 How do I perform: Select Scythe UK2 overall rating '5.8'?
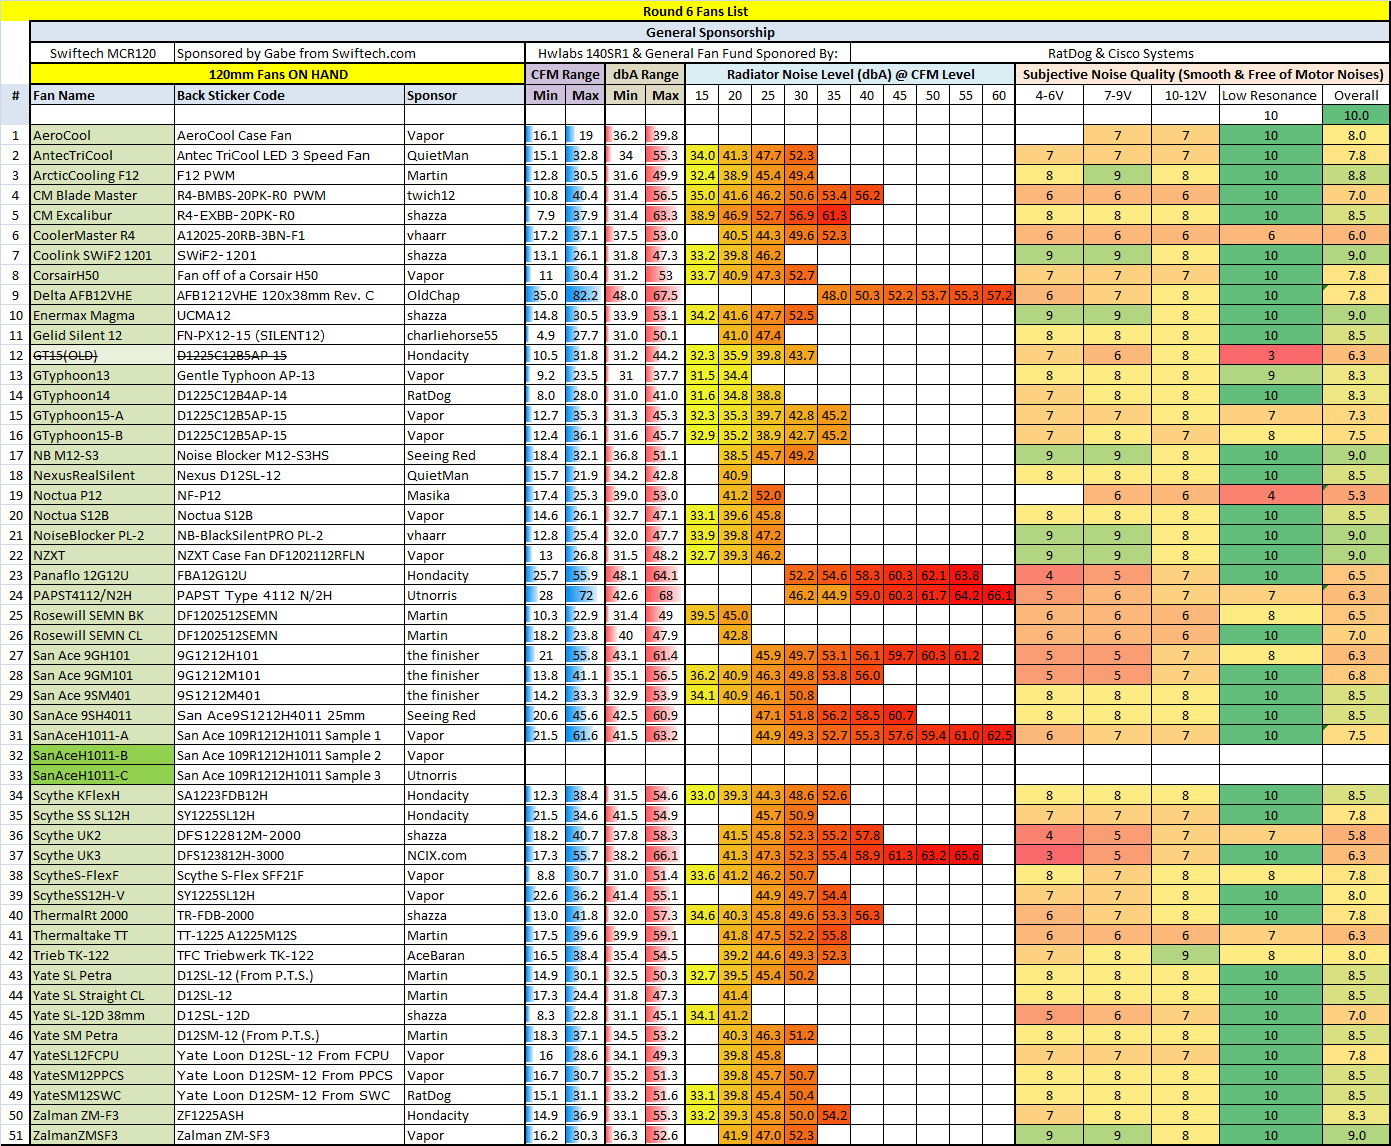1356,835
